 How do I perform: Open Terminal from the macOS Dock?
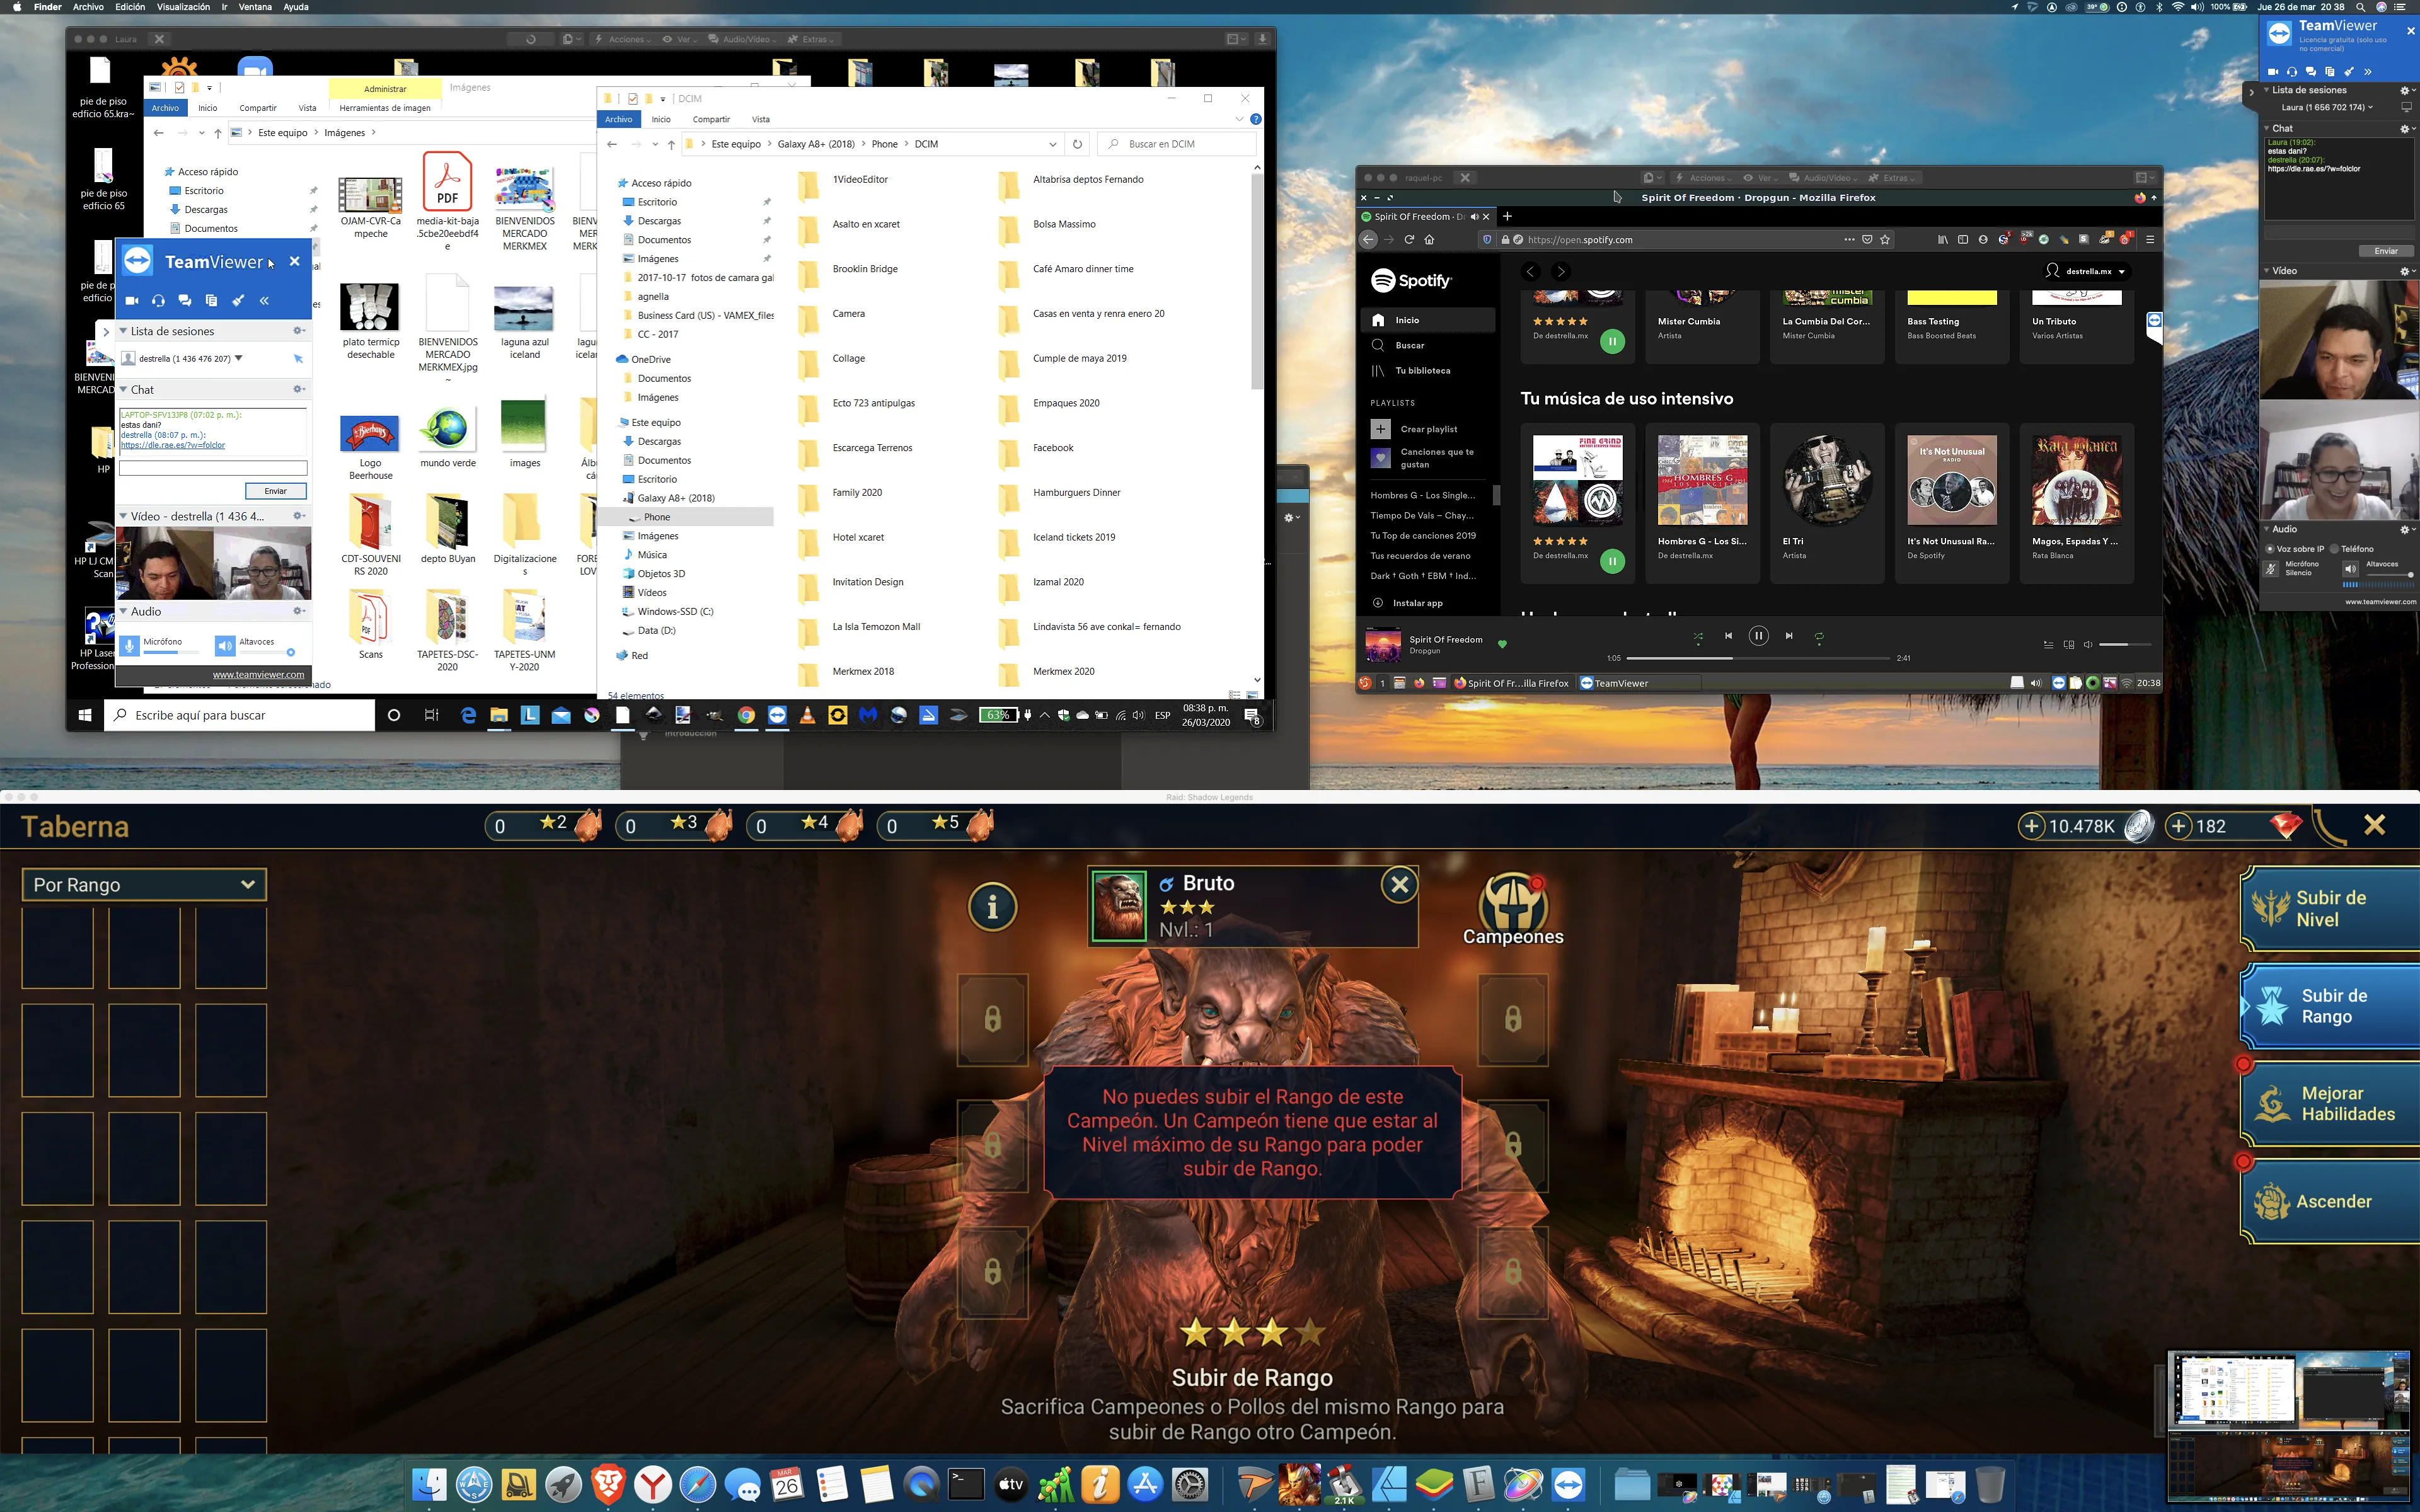click(x=966, y=1484)
